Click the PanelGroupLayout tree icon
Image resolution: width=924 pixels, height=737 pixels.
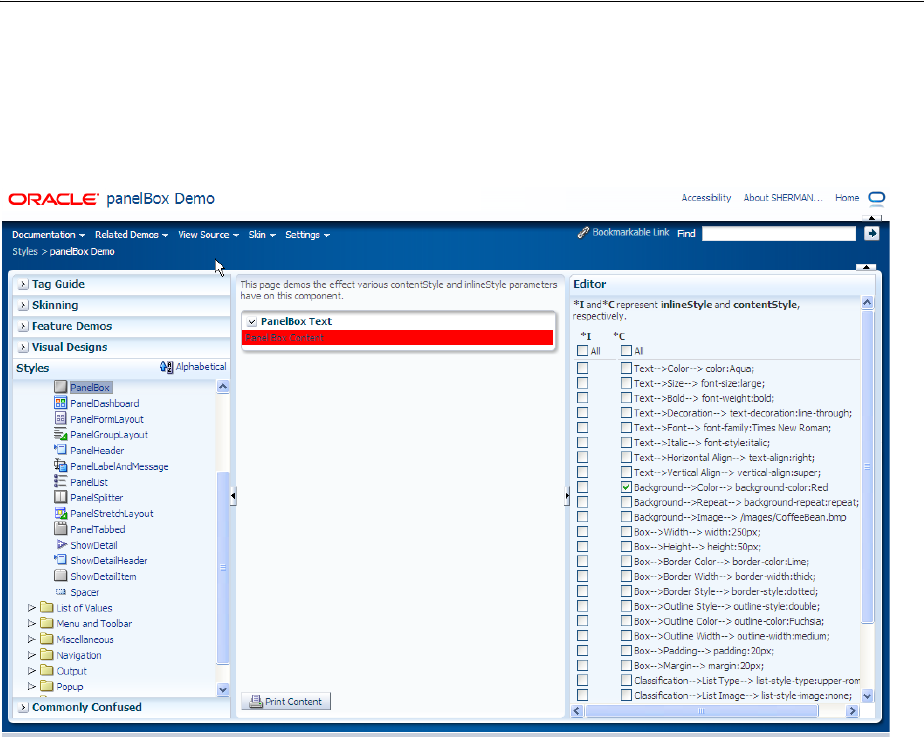60,435
